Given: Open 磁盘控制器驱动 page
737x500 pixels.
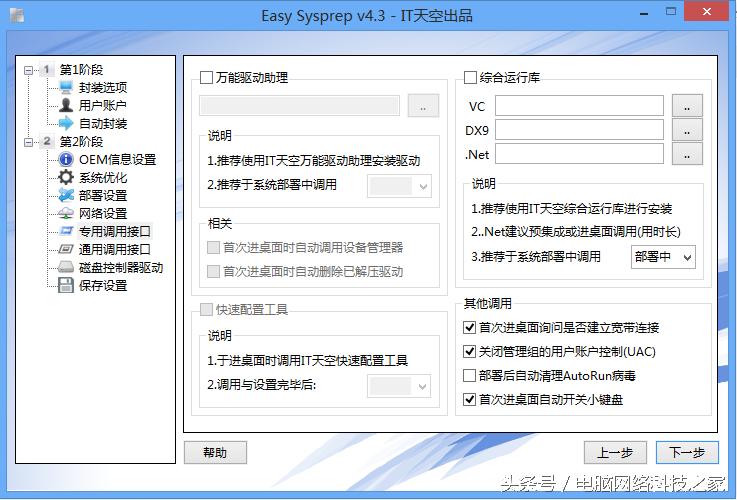Looking at the screenshot, I should click(x=121, y=267).
